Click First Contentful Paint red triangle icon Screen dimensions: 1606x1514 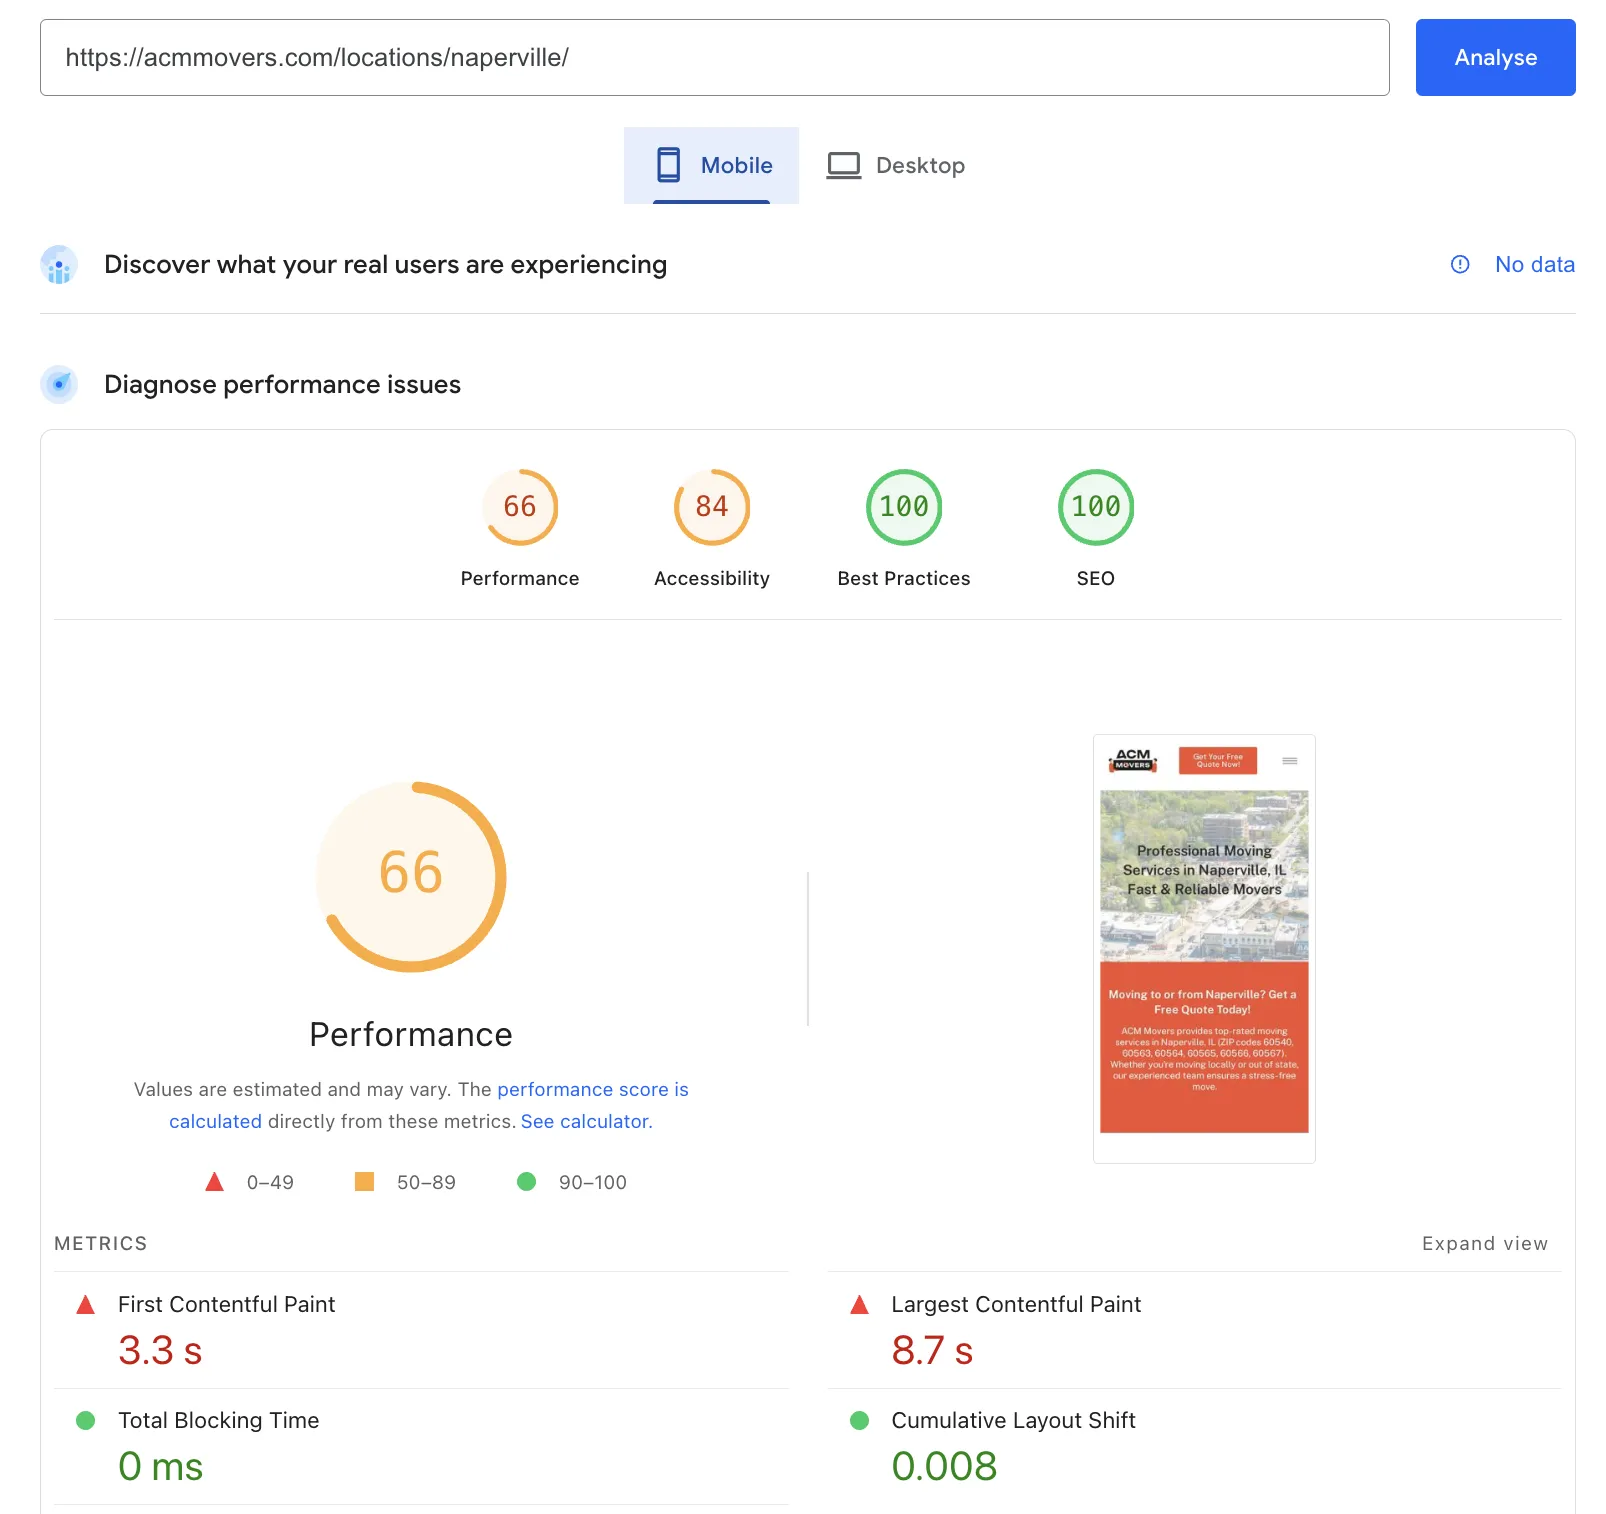(86, 1304)
